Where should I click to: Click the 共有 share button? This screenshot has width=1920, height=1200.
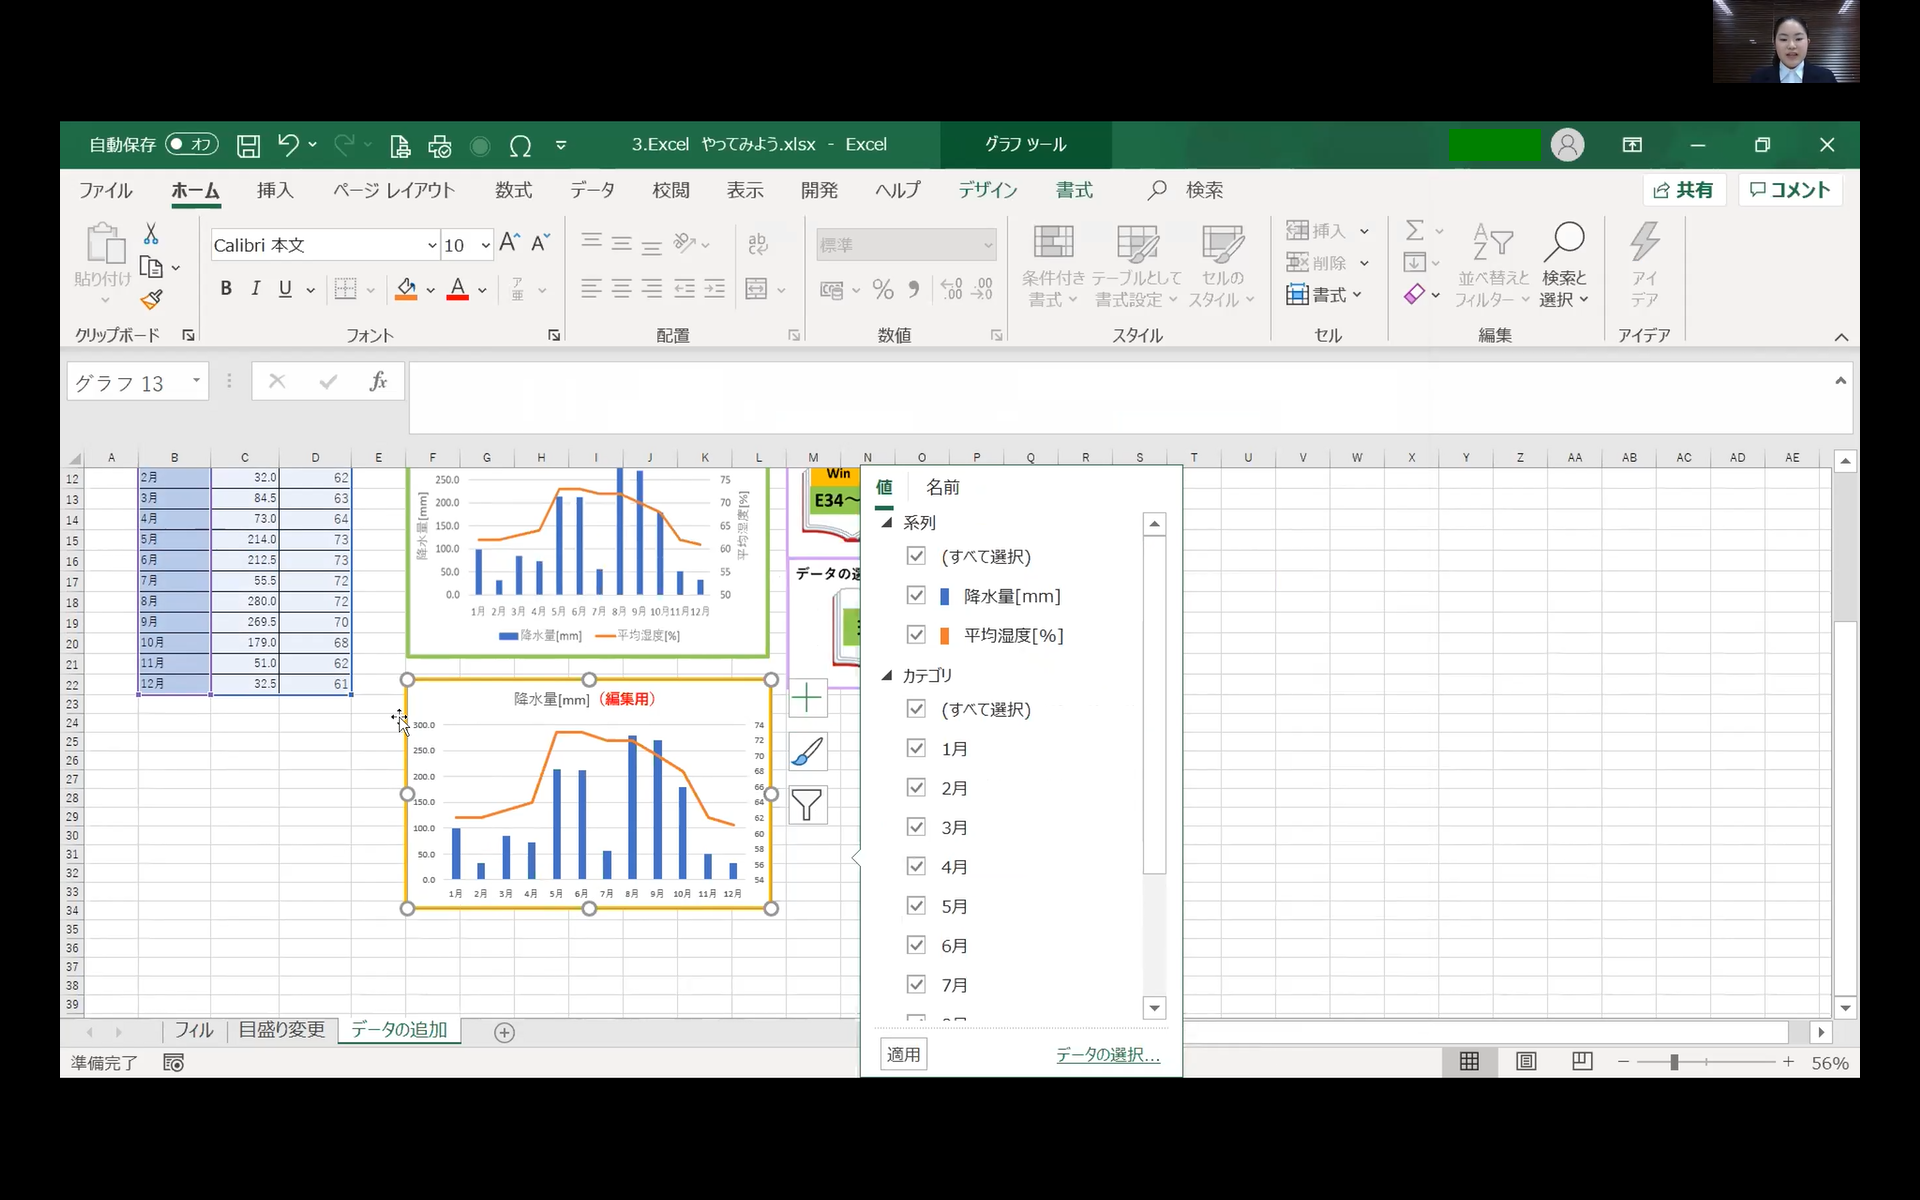(1683, 190)
